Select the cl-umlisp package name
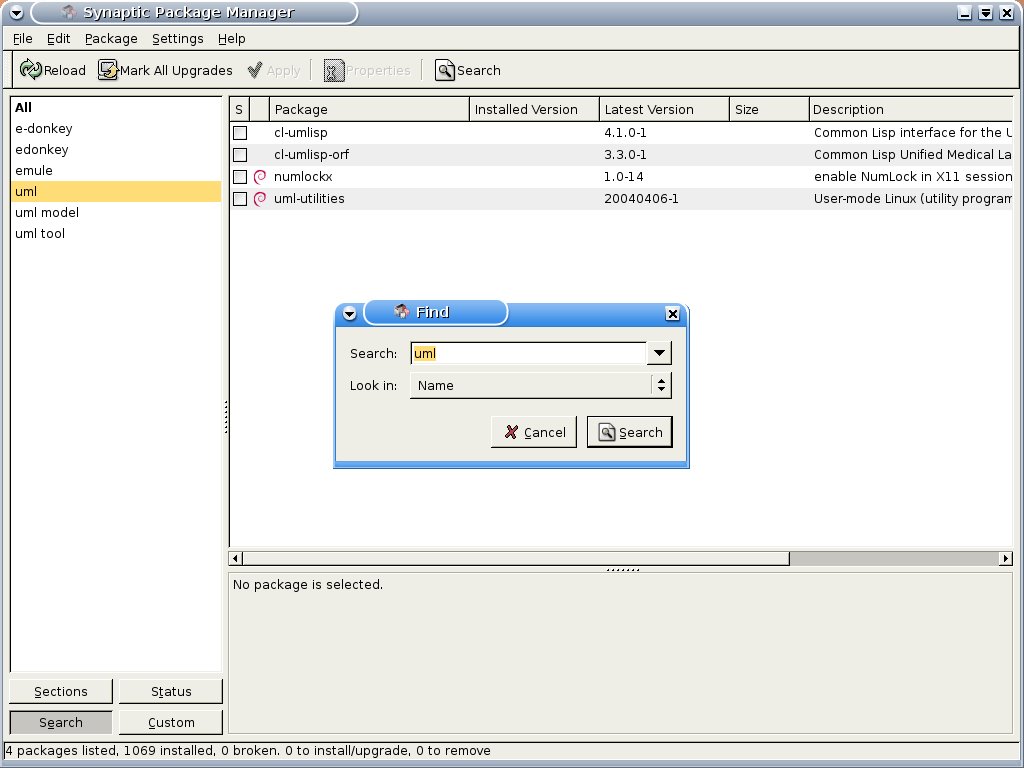Screen dimensions: 1024x768 tap(300, 133)
